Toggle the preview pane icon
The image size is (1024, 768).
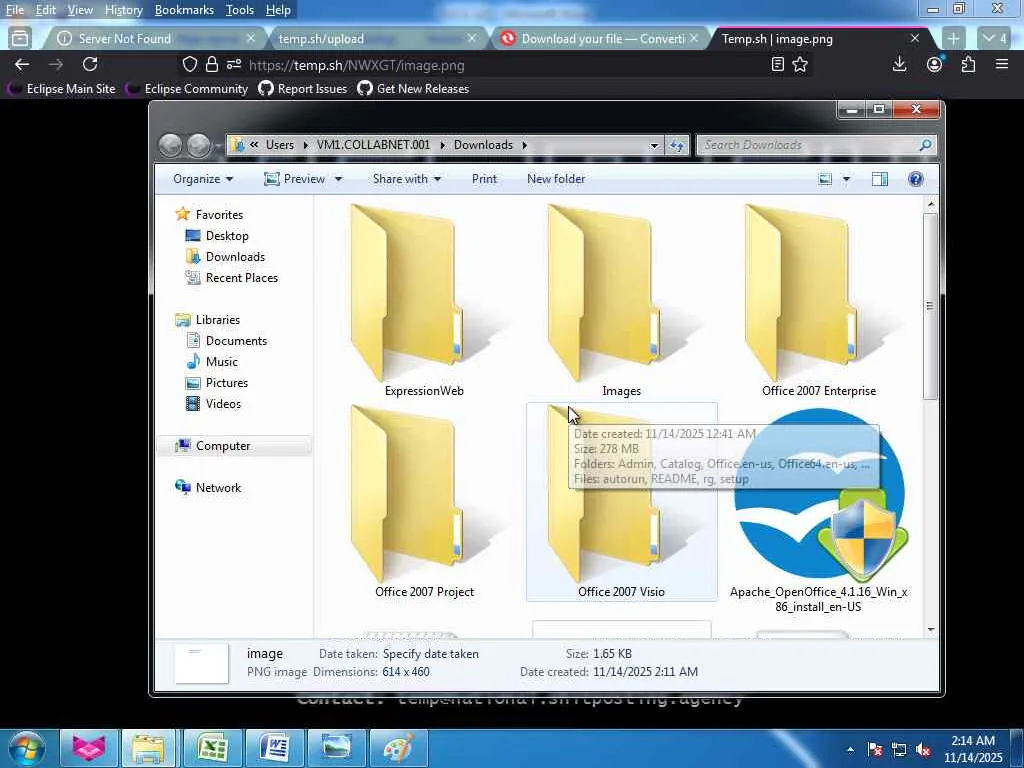tap(880, 179)
